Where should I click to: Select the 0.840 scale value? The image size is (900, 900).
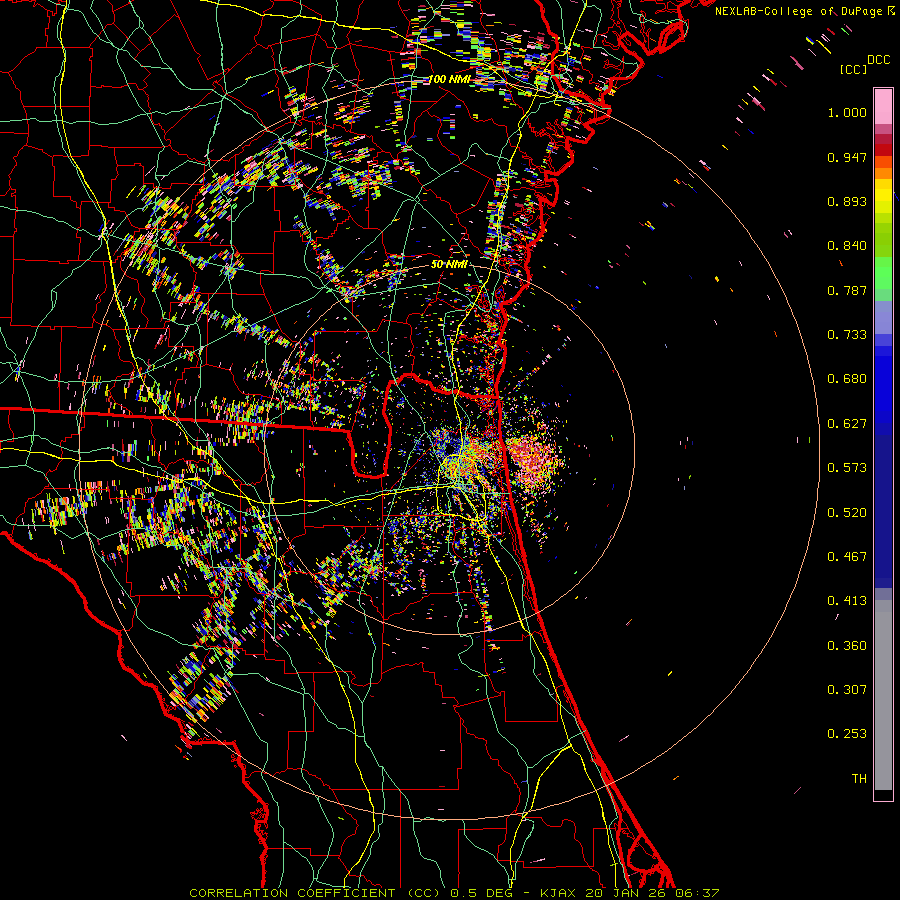coord(847,246)
